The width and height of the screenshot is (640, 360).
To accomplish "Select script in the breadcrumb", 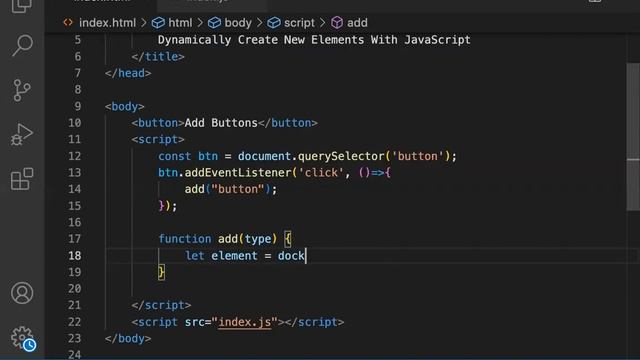I will [x=299, y=23].
